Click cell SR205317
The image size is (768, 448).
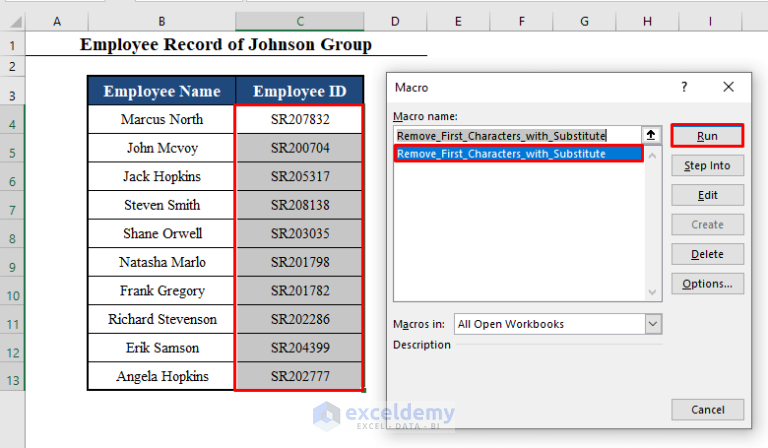click(x=300, y=176)
